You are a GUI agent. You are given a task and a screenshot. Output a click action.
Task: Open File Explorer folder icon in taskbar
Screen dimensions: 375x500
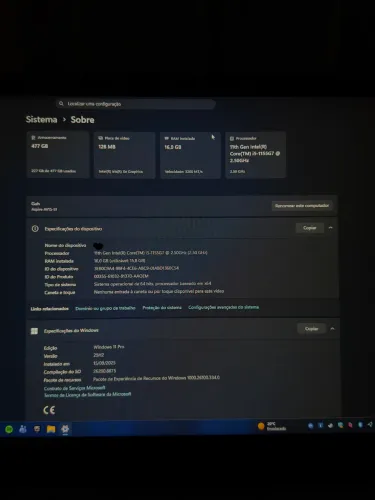tap(51, 429)
